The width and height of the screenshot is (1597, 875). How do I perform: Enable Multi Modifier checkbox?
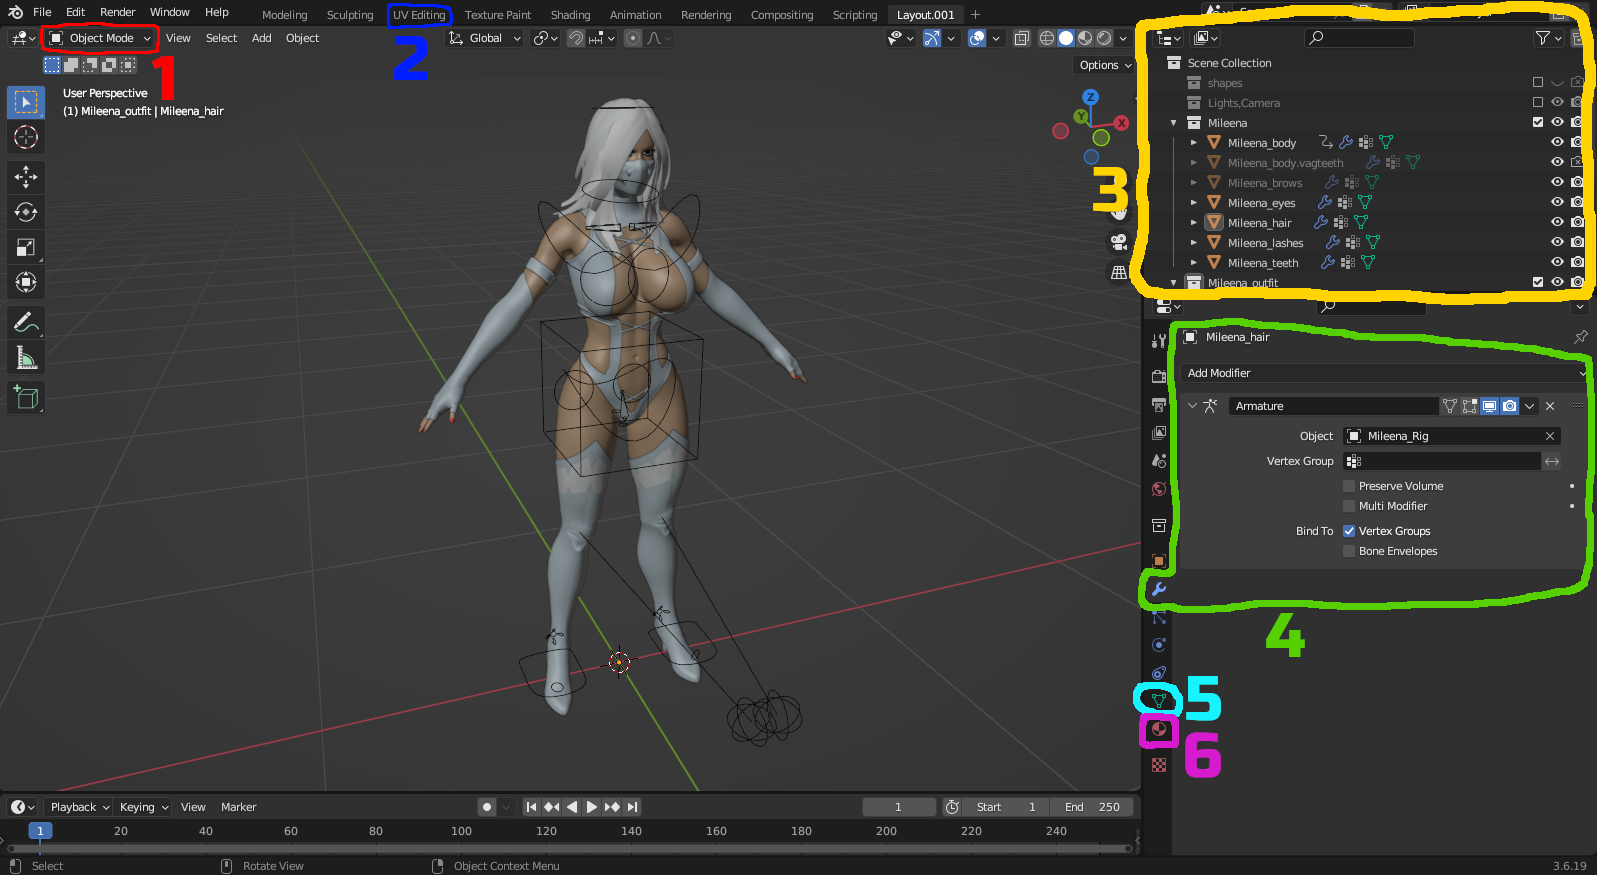[x=1349, y=506]
